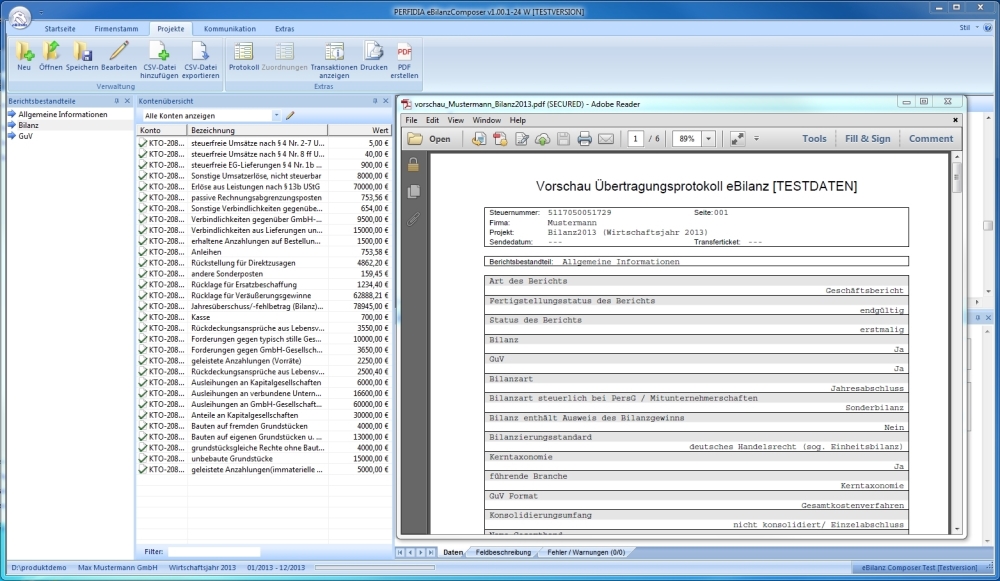Open the eBilanz application orb menu
The width and height of the screenshot is (1000, 581).
click(19, 17)
